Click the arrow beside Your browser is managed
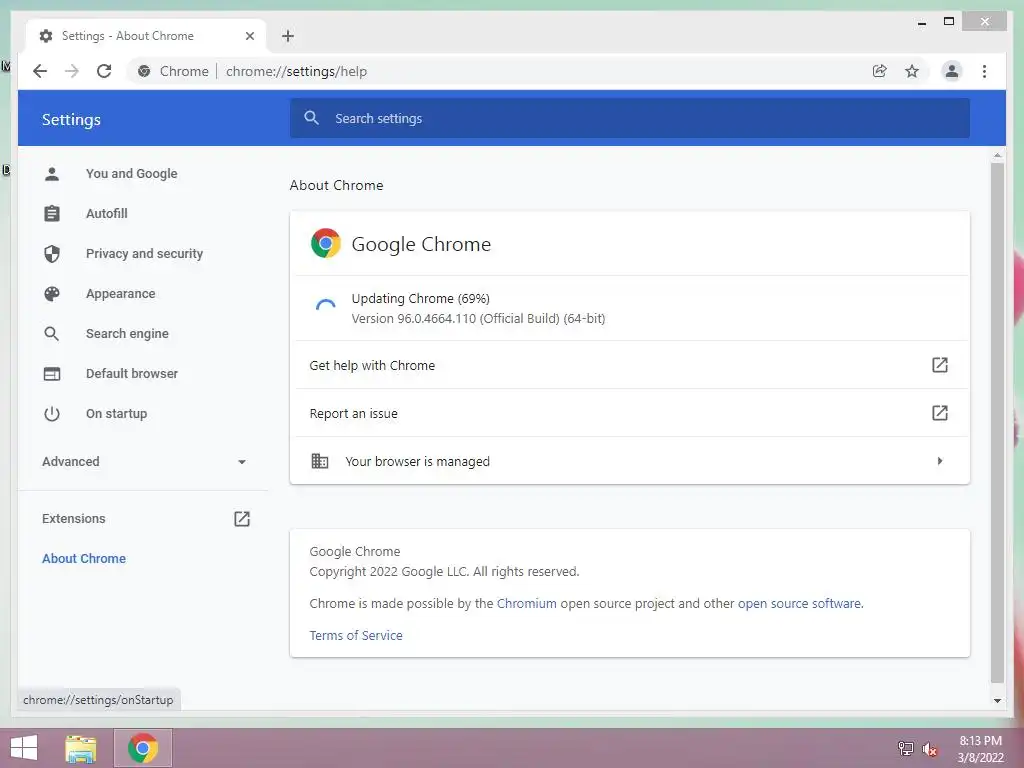This screenshot has height=768, width=1024. click(939, 461)
